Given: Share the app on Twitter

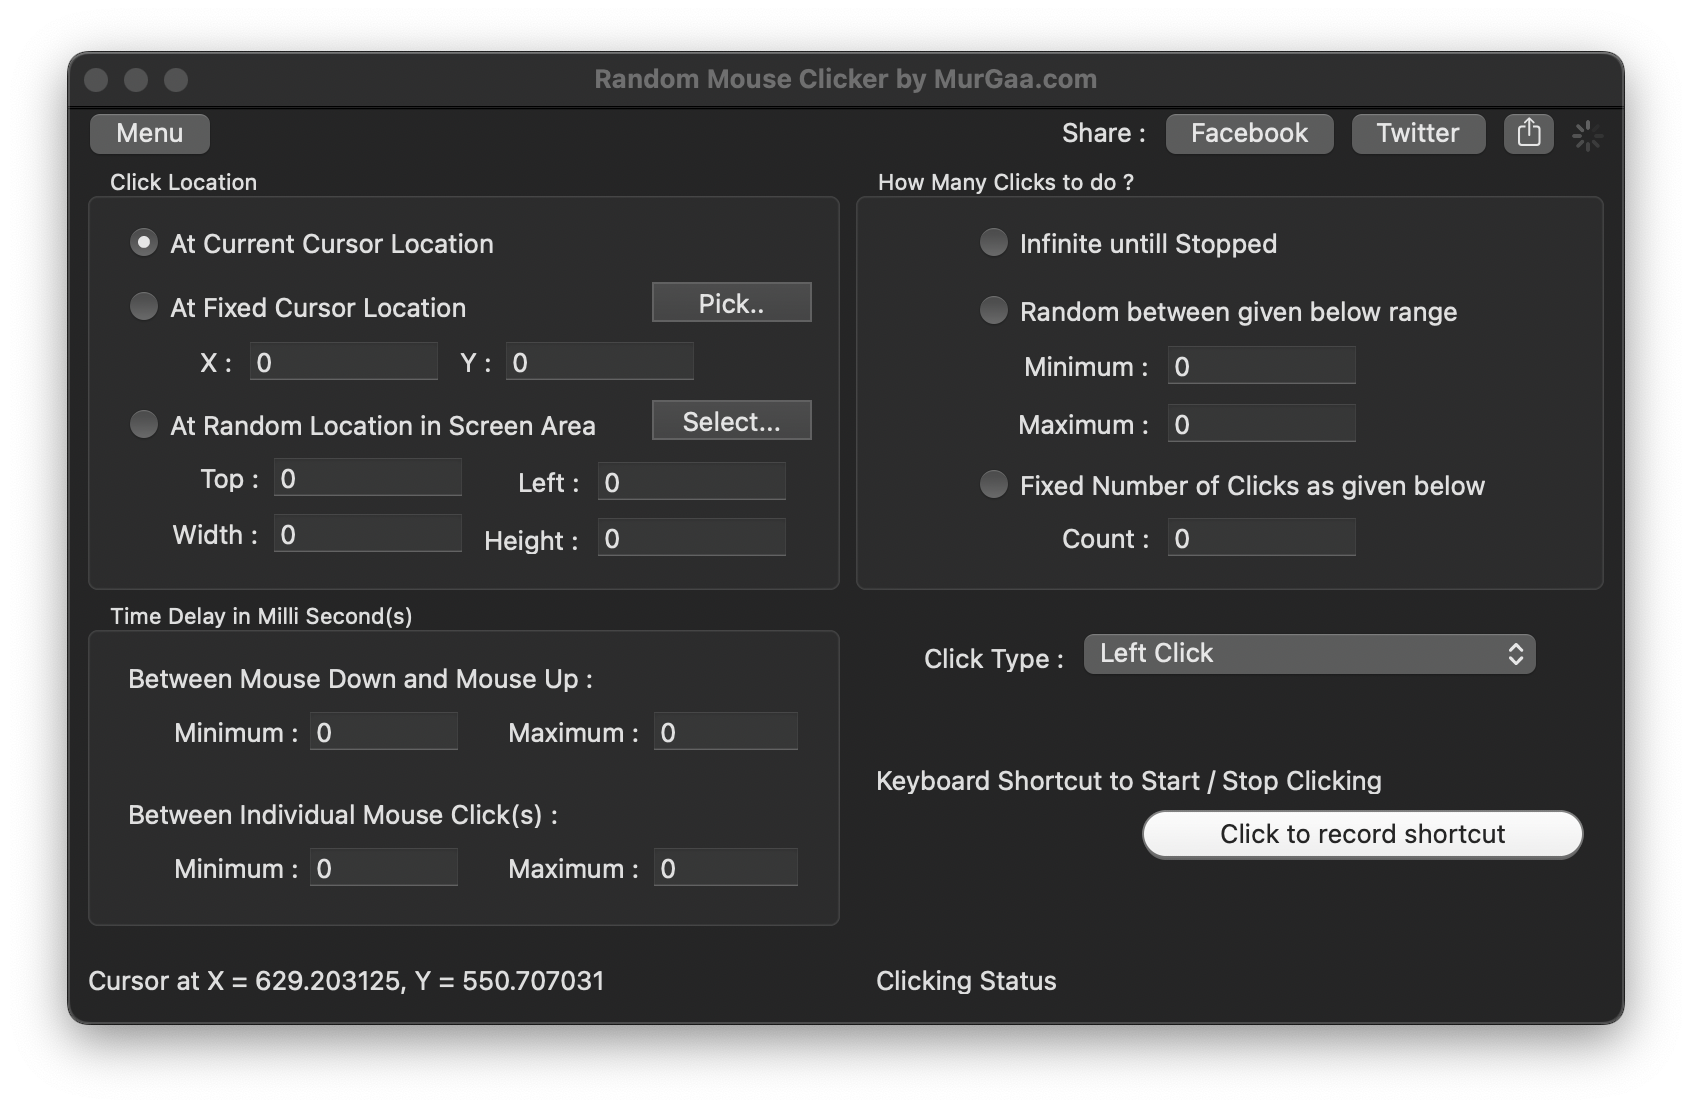Looking at the screenshot, I should 1418,133.
